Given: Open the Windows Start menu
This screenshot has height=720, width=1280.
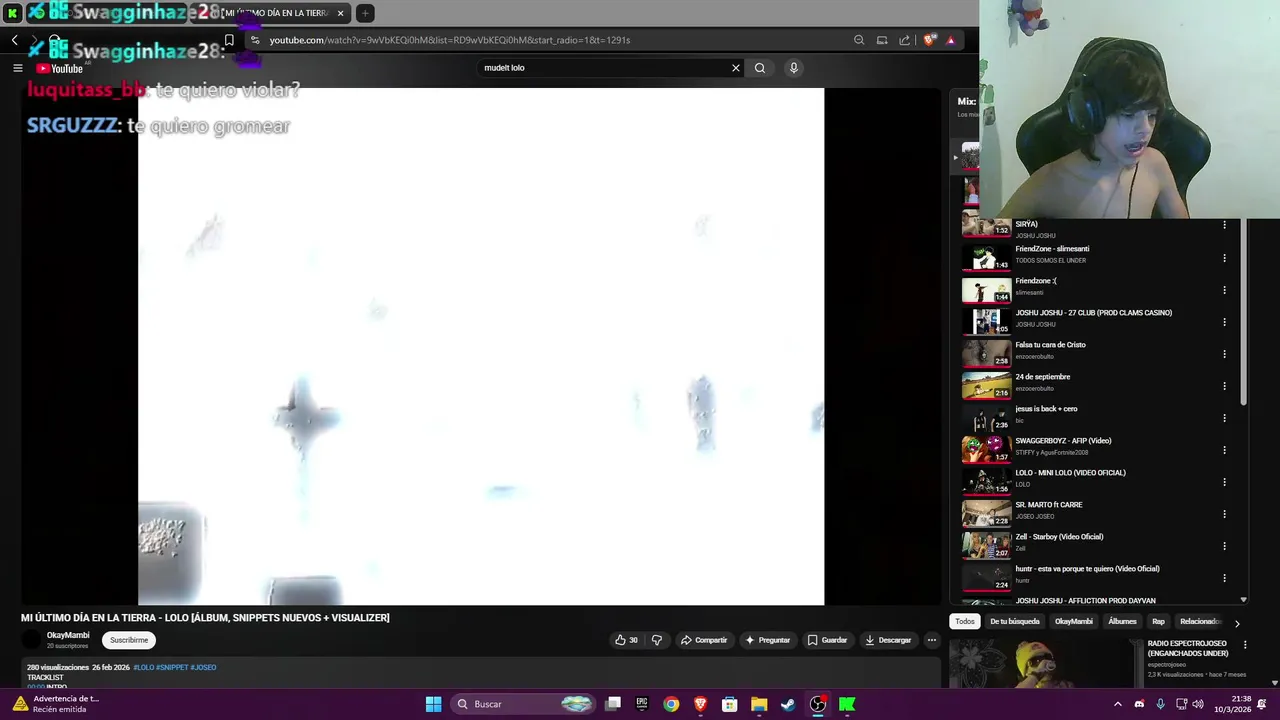Looking at the screenshot, I should tap(433, 704).
